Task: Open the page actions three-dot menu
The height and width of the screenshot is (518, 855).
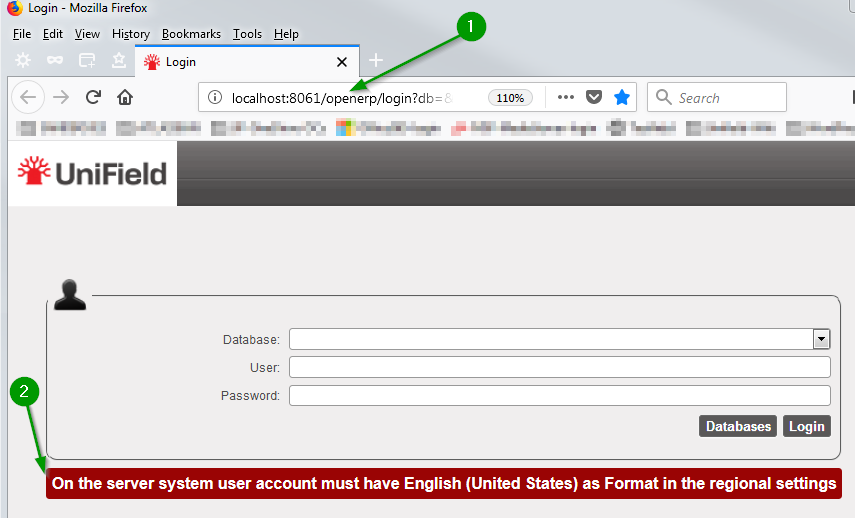Action: 565,97
